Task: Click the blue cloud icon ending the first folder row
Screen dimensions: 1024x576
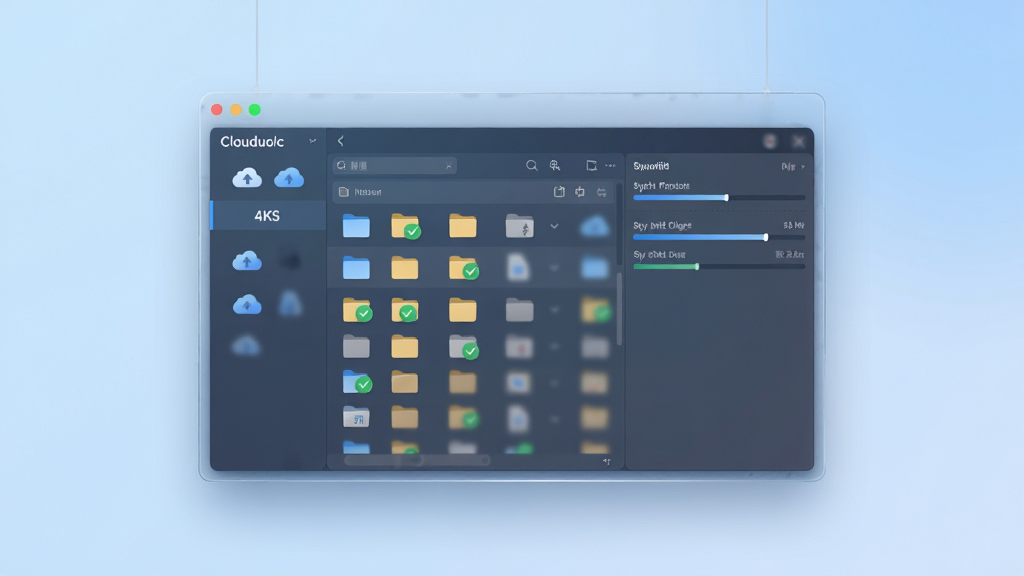Action: pos(595,227)
